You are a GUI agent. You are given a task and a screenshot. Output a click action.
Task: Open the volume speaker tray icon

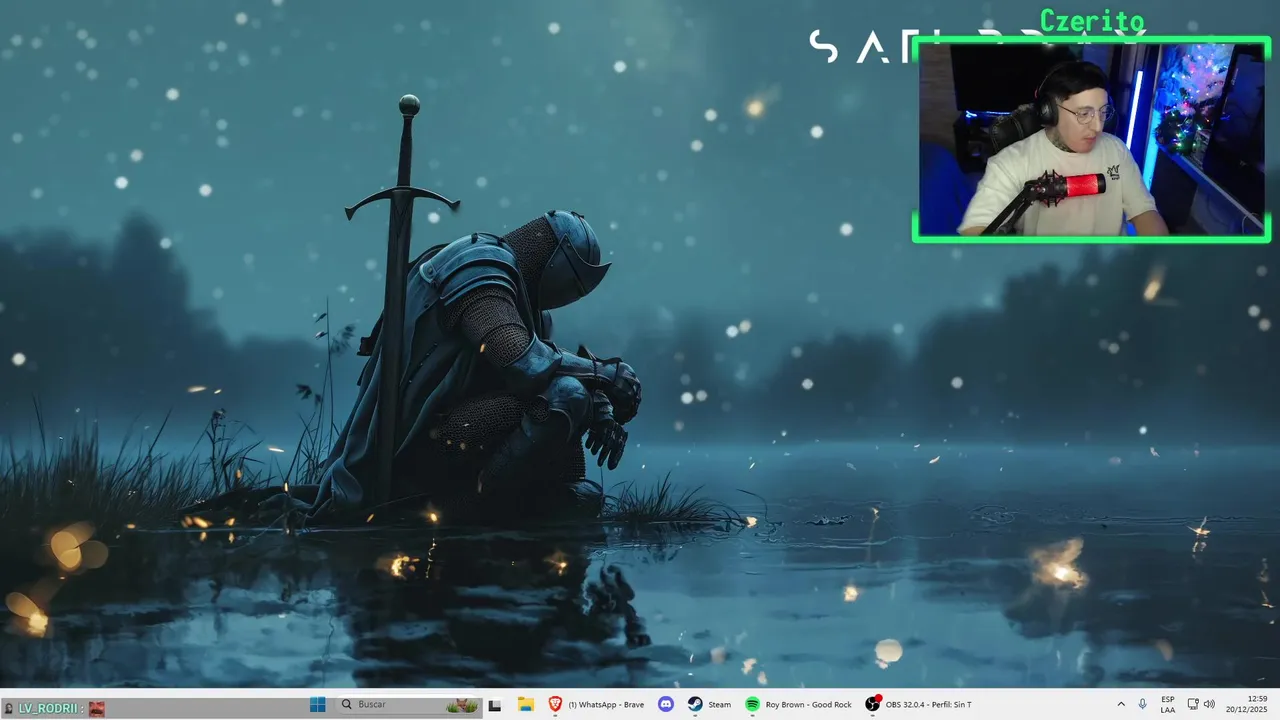(1209, 704)
